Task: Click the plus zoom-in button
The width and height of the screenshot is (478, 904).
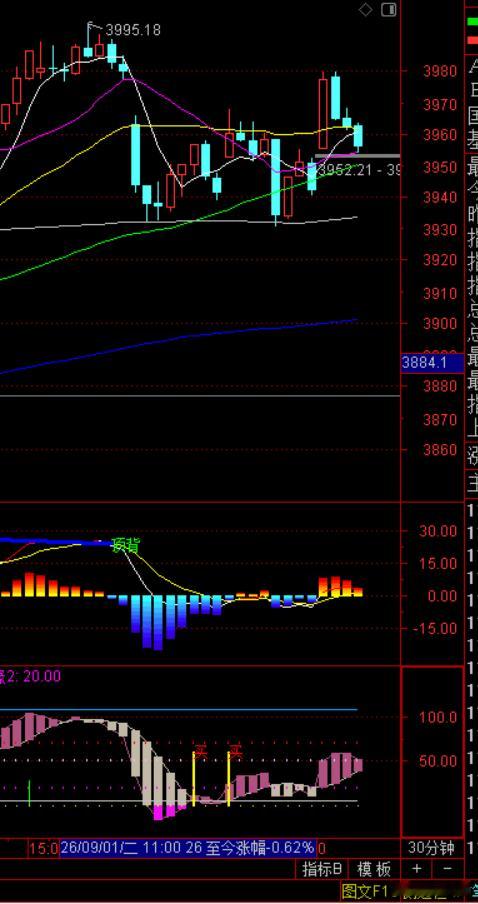Action: click(x=417, y=868)
